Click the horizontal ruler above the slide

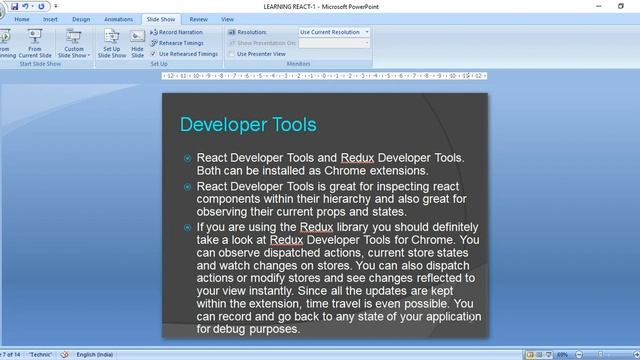tap(324, 76)
